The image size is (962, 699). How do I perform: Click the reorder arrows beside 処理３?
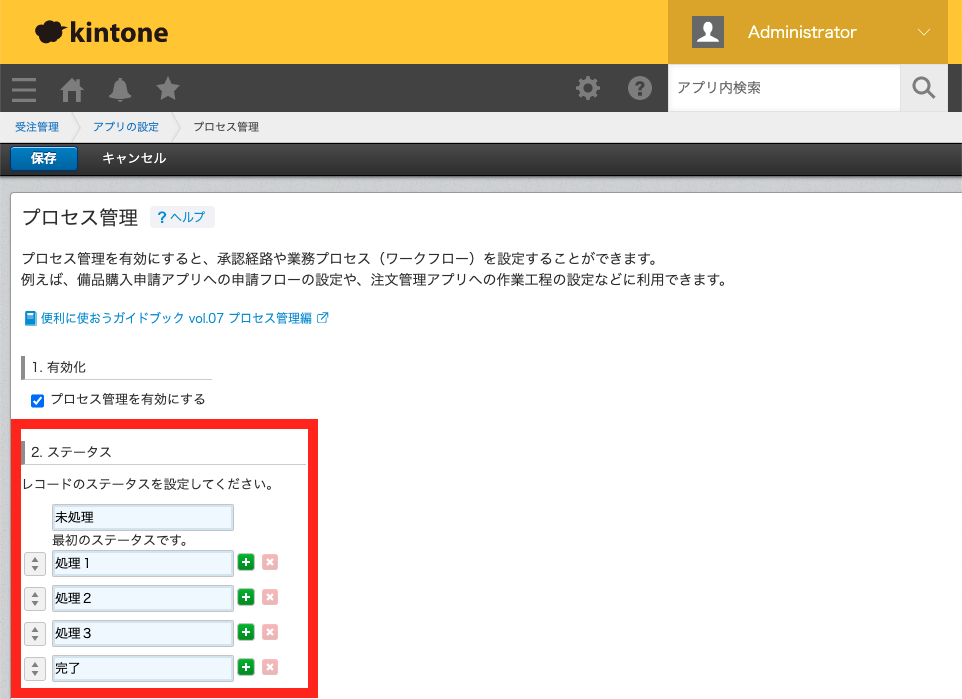pyautogui.click(x=34, y=632)
